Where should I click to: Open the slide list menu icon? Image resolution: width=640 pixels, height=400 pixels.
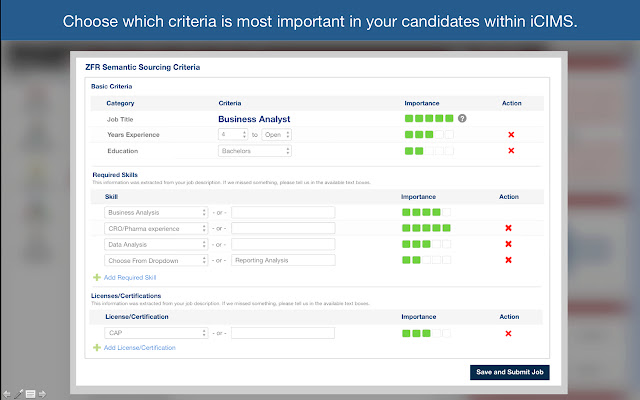tap(31, 394)
